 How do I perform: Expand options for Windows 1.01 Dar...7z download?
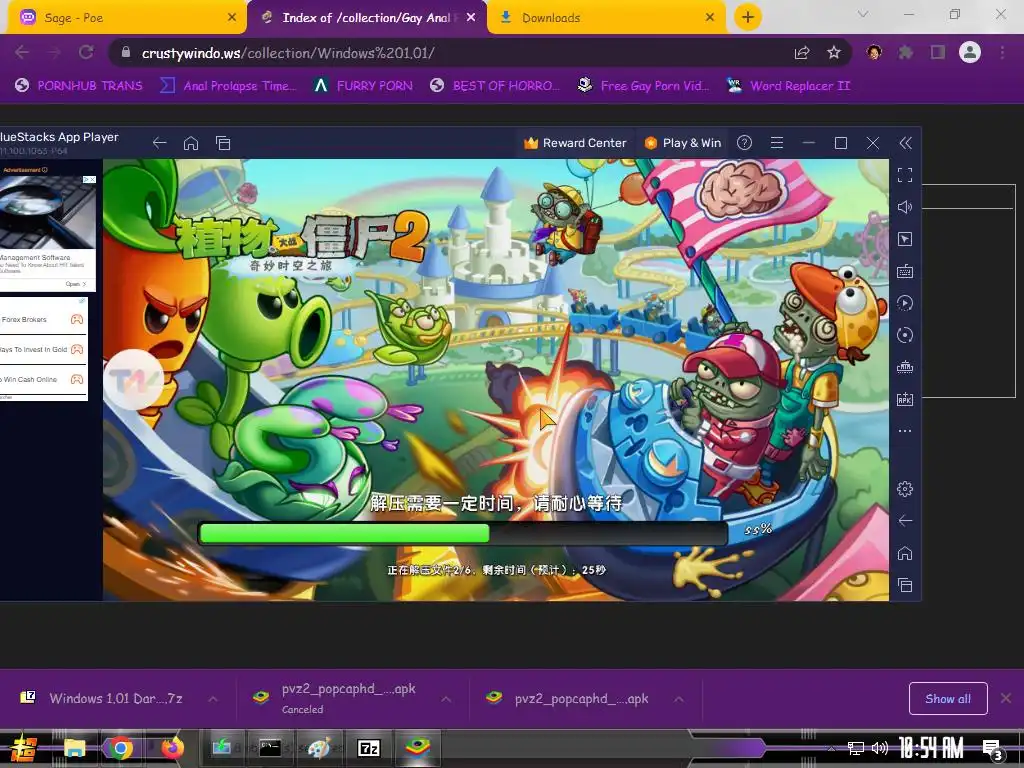(213, 699)
